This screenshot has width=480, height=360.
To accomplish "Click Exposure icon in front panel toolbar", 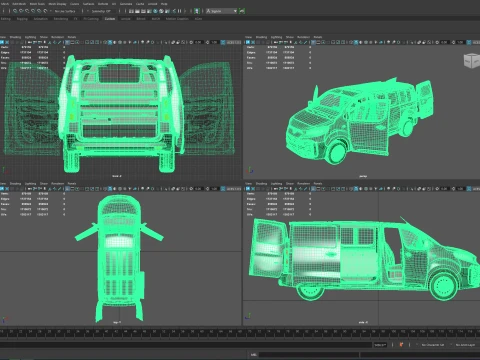I will (191, 42).
